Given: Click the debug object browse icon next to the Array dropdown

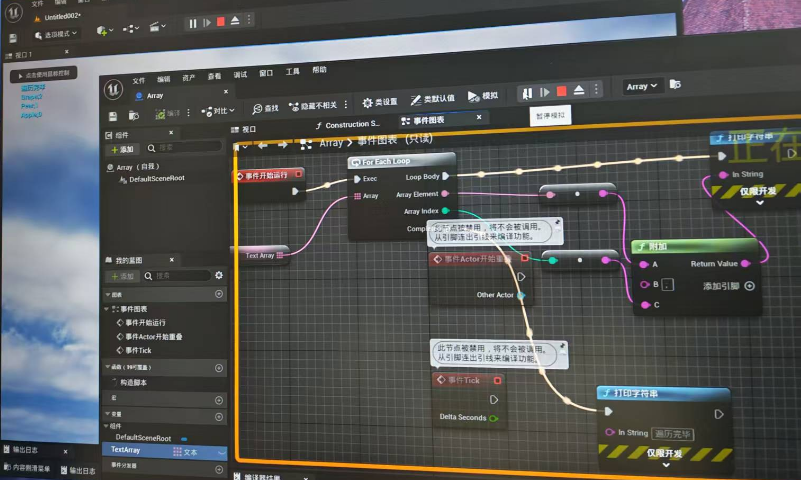Looking at the screenshot, I should (675, 84).
